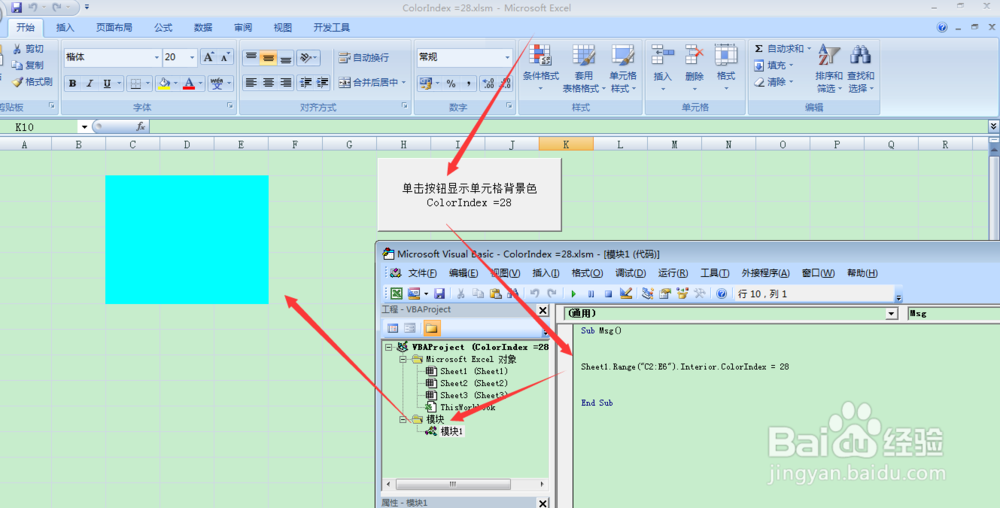This screenshot has width=1000, height=508.
Task: Open Project Explorer from VBA toolbar
Action: point(648,294)
